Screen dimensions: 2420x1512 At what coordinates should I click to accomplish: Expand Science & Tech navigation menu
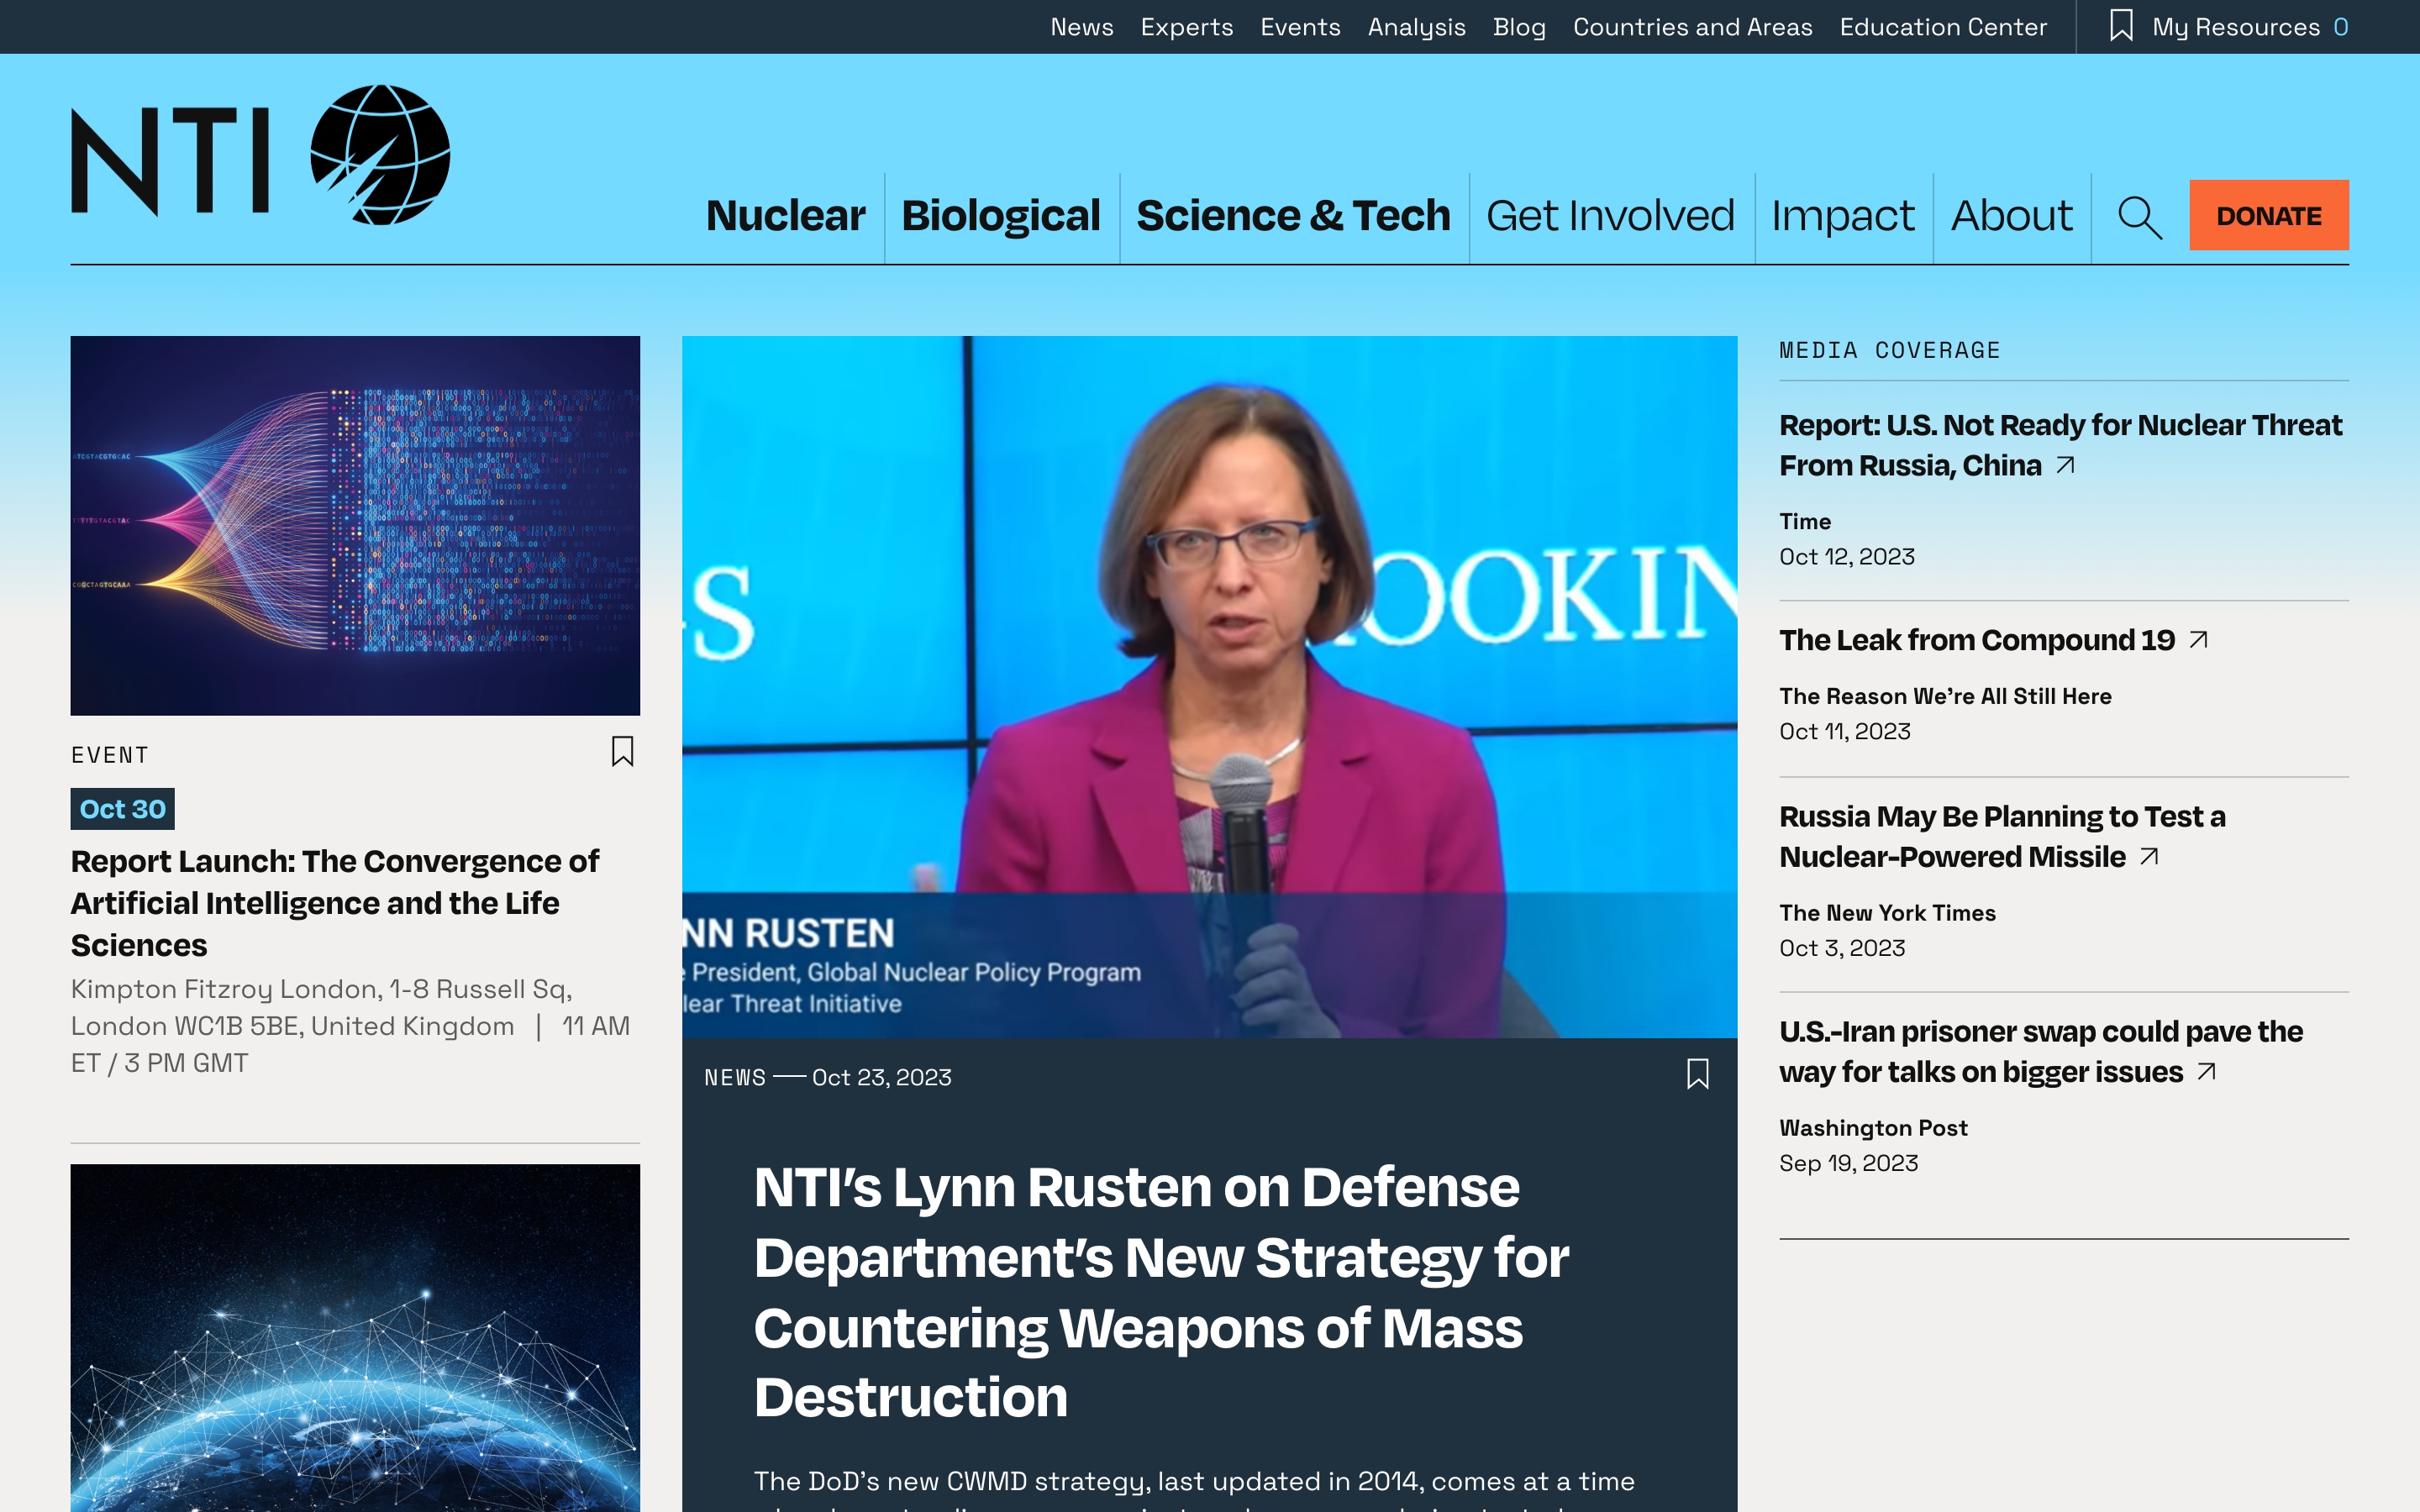click(1293, 216)
